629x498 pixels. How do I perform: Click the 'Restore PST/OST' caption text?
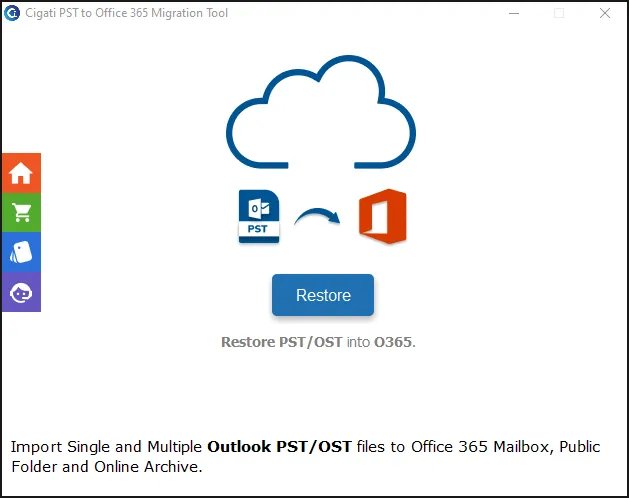282,342
